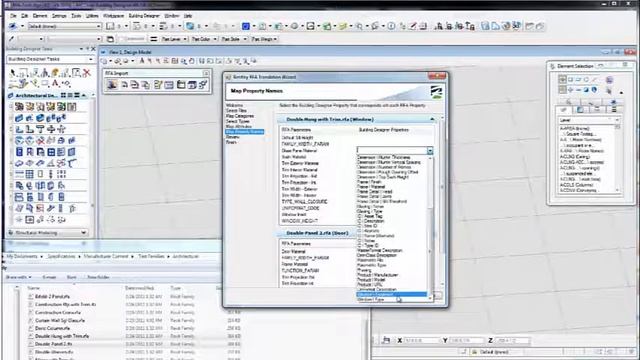Select the element selection arrow tool in Tasks

(13, 73)
